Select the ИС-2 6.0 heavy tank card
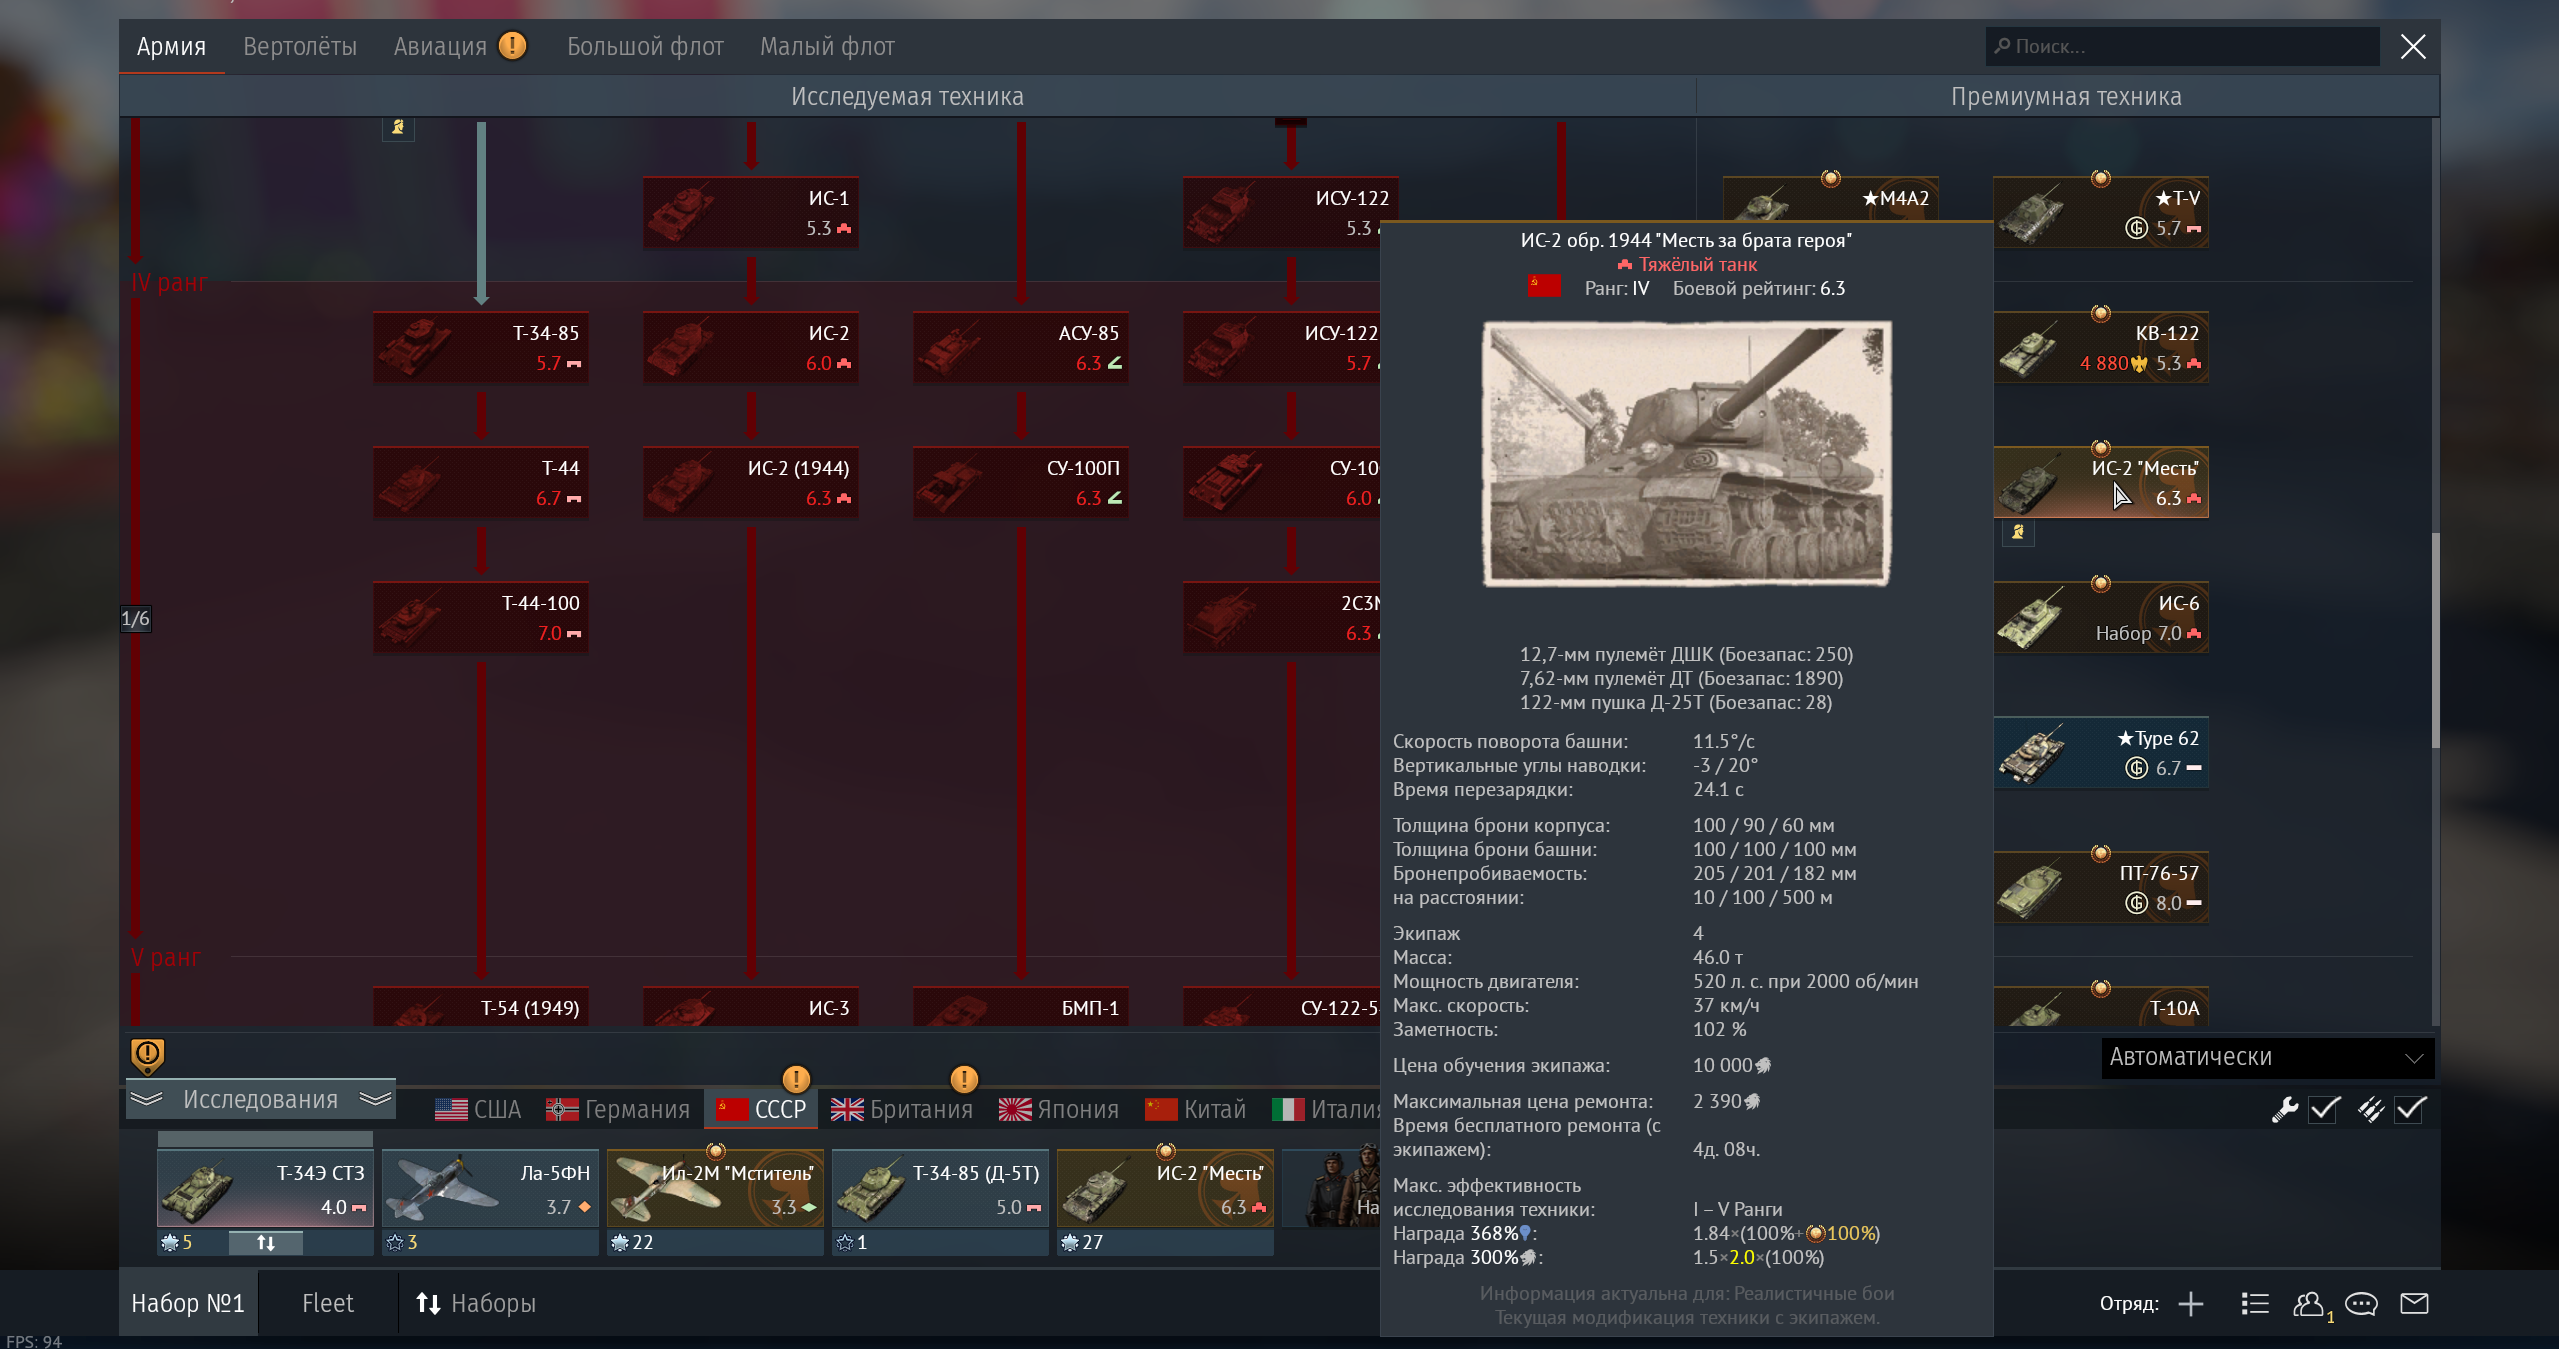This screenshot has width=2559, height=1349. pyautogui.click(x=751, y=348)
